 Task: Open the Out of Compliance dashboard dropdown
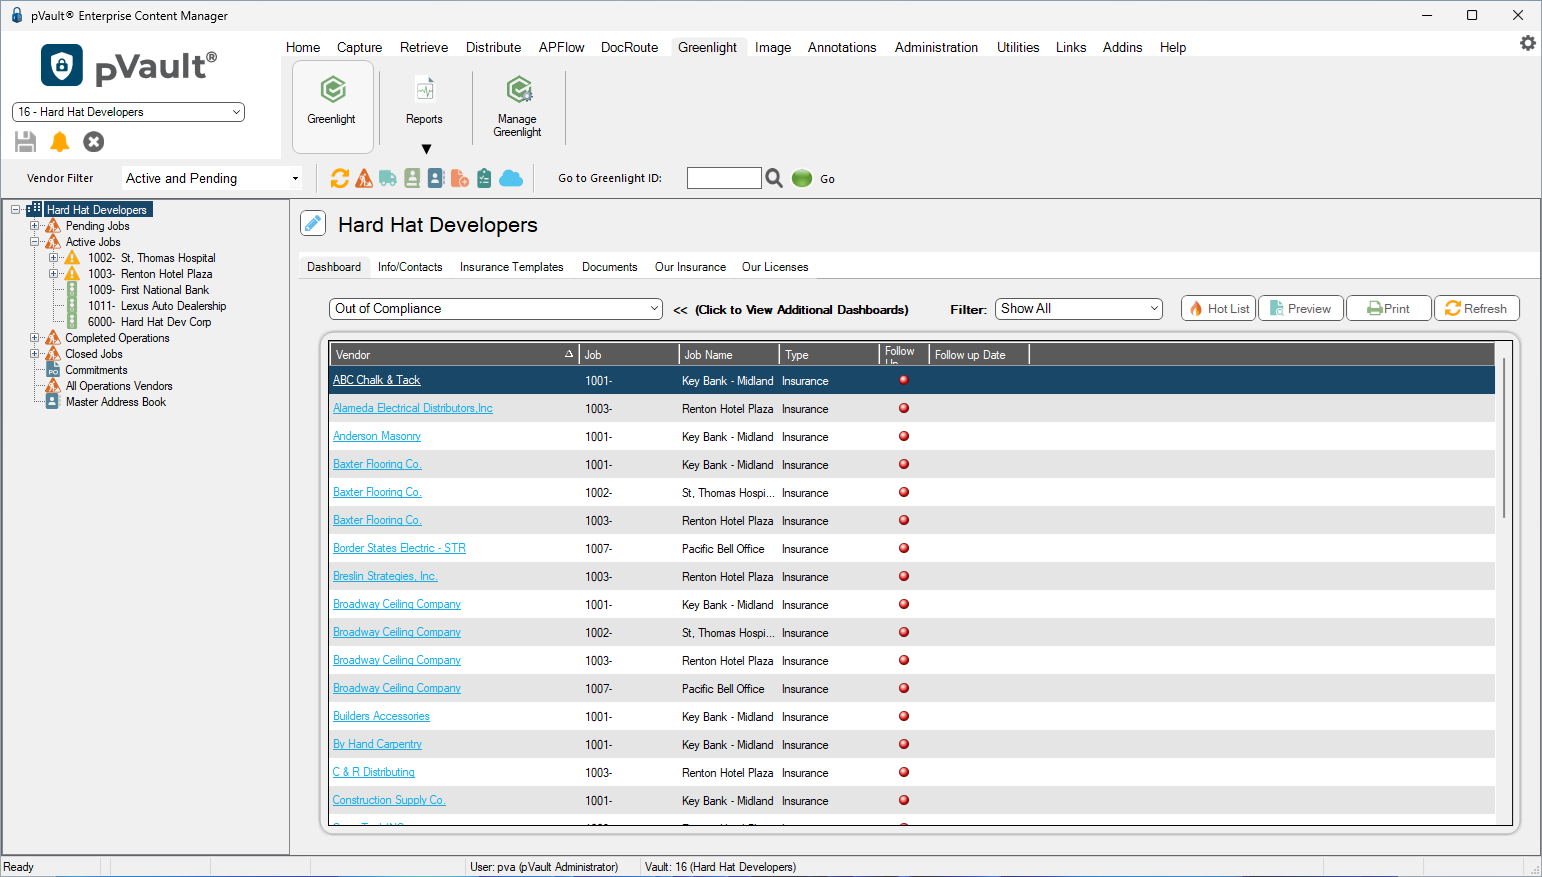pyautogui.click(x=496, y=309)
